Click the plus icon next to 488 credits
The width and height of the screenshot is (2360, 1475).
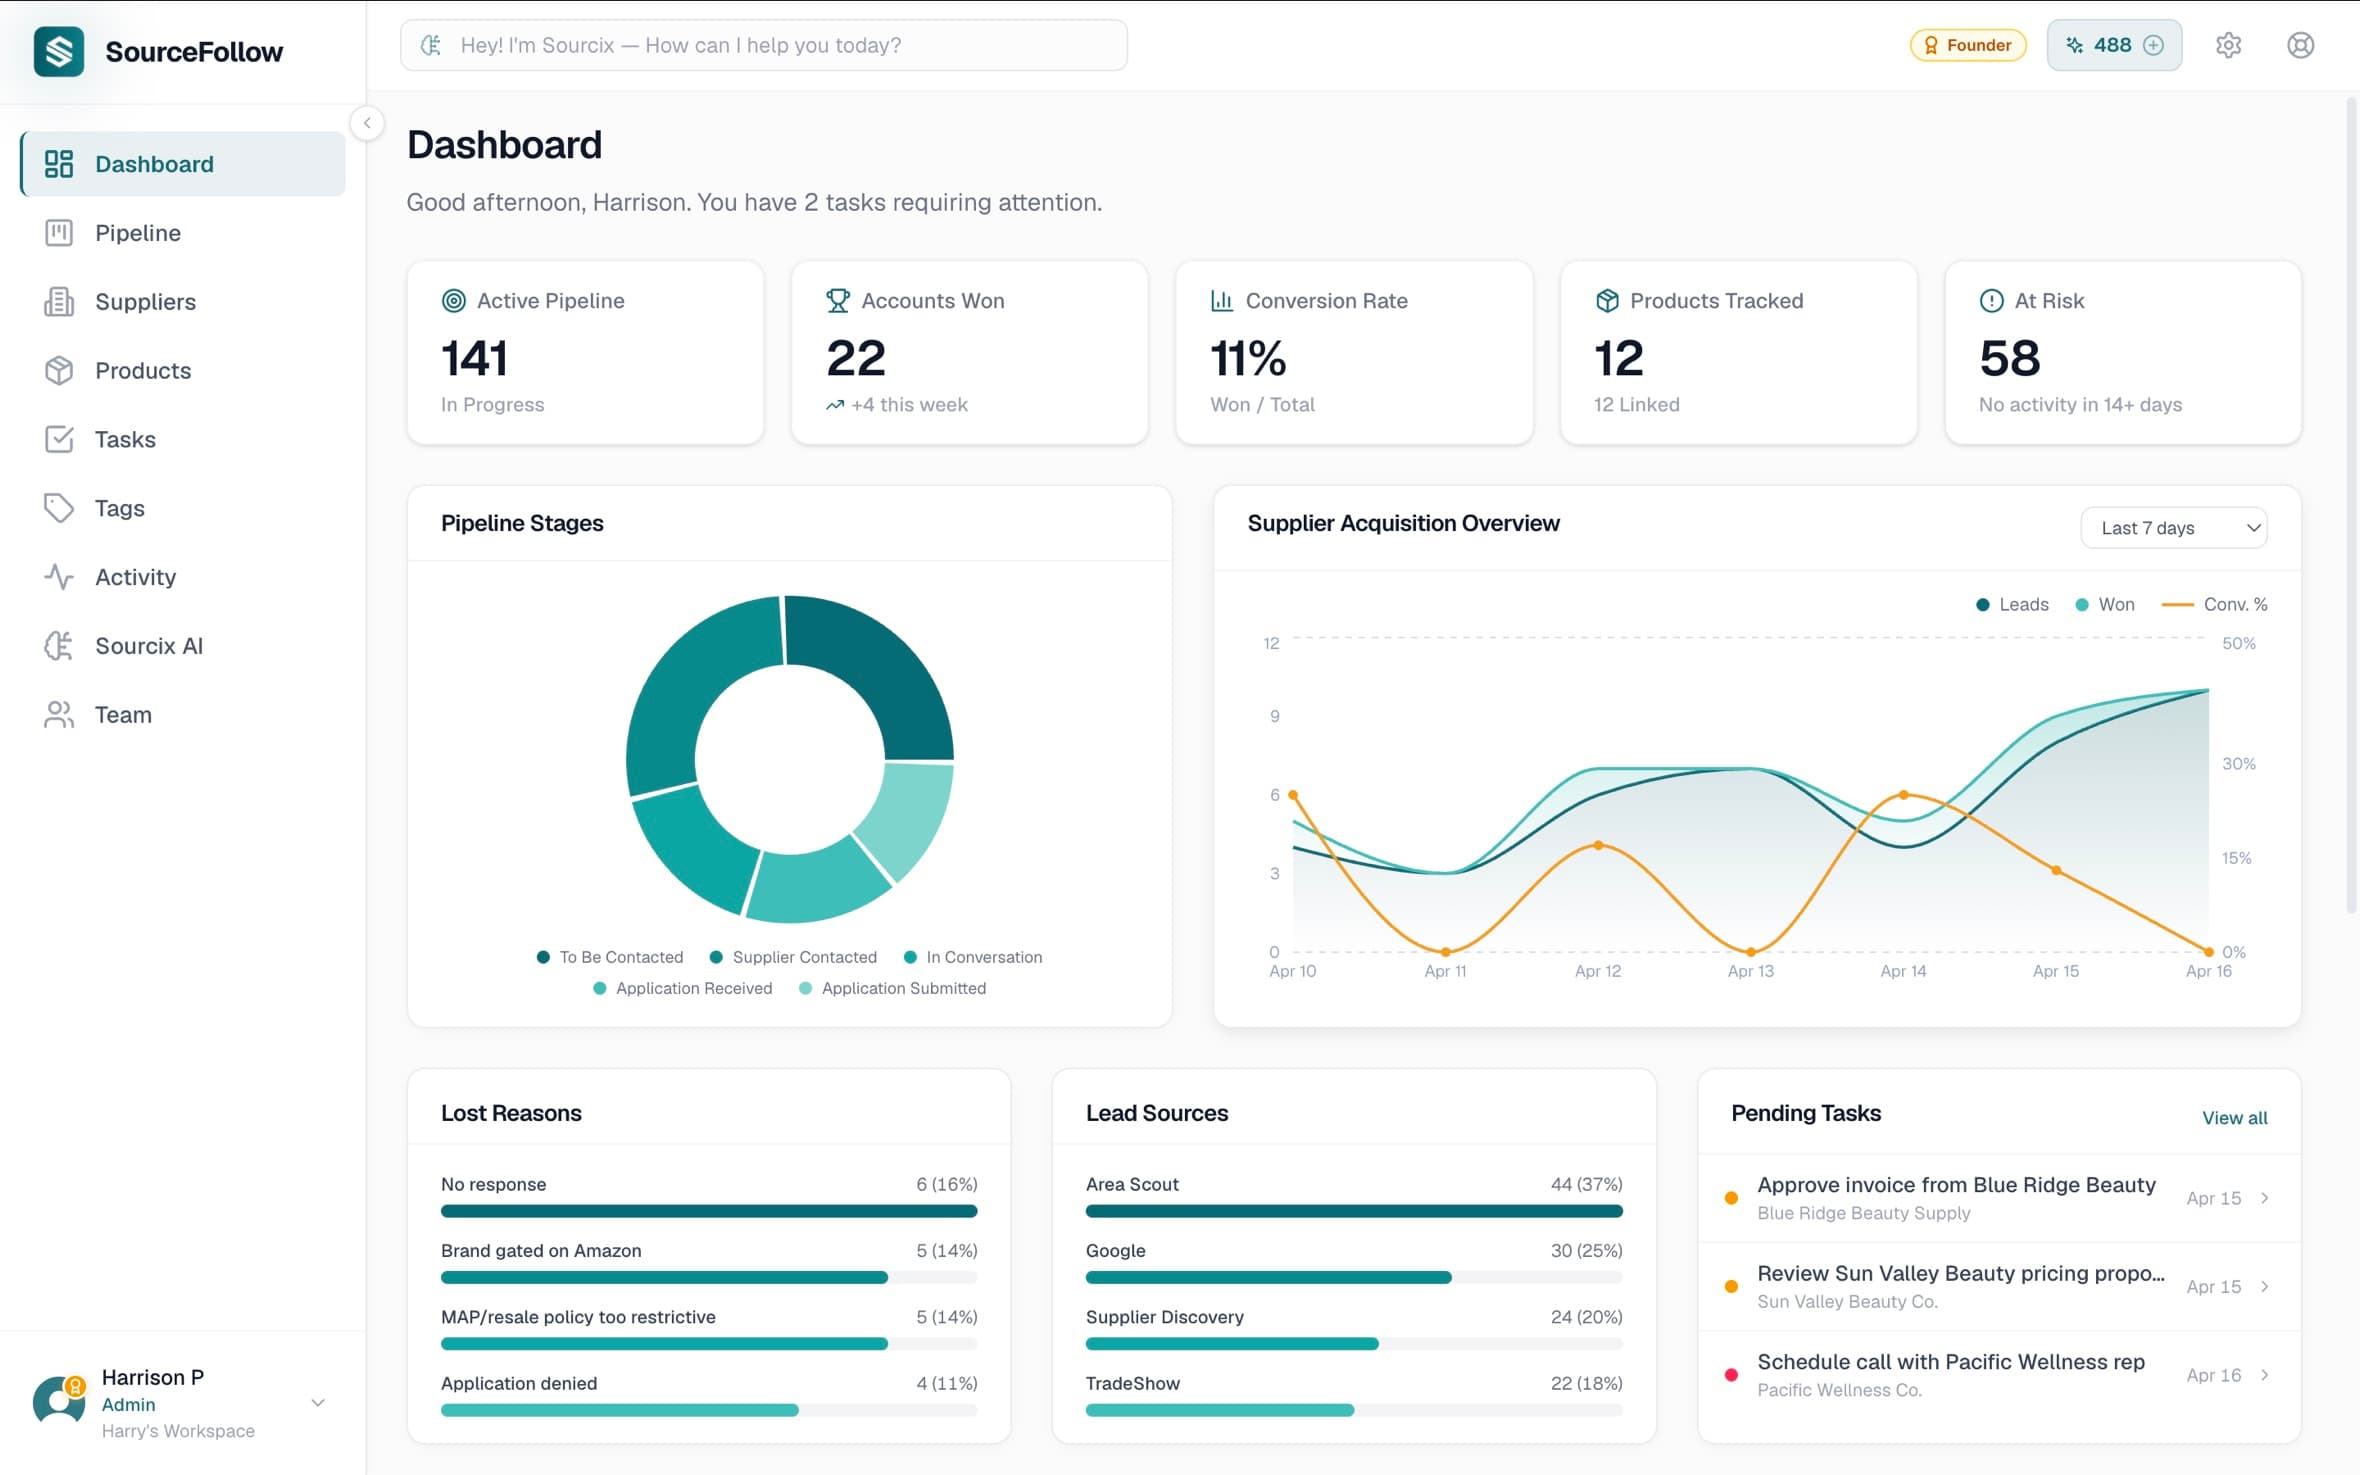pyautogui.click(x=2152, y=45)
